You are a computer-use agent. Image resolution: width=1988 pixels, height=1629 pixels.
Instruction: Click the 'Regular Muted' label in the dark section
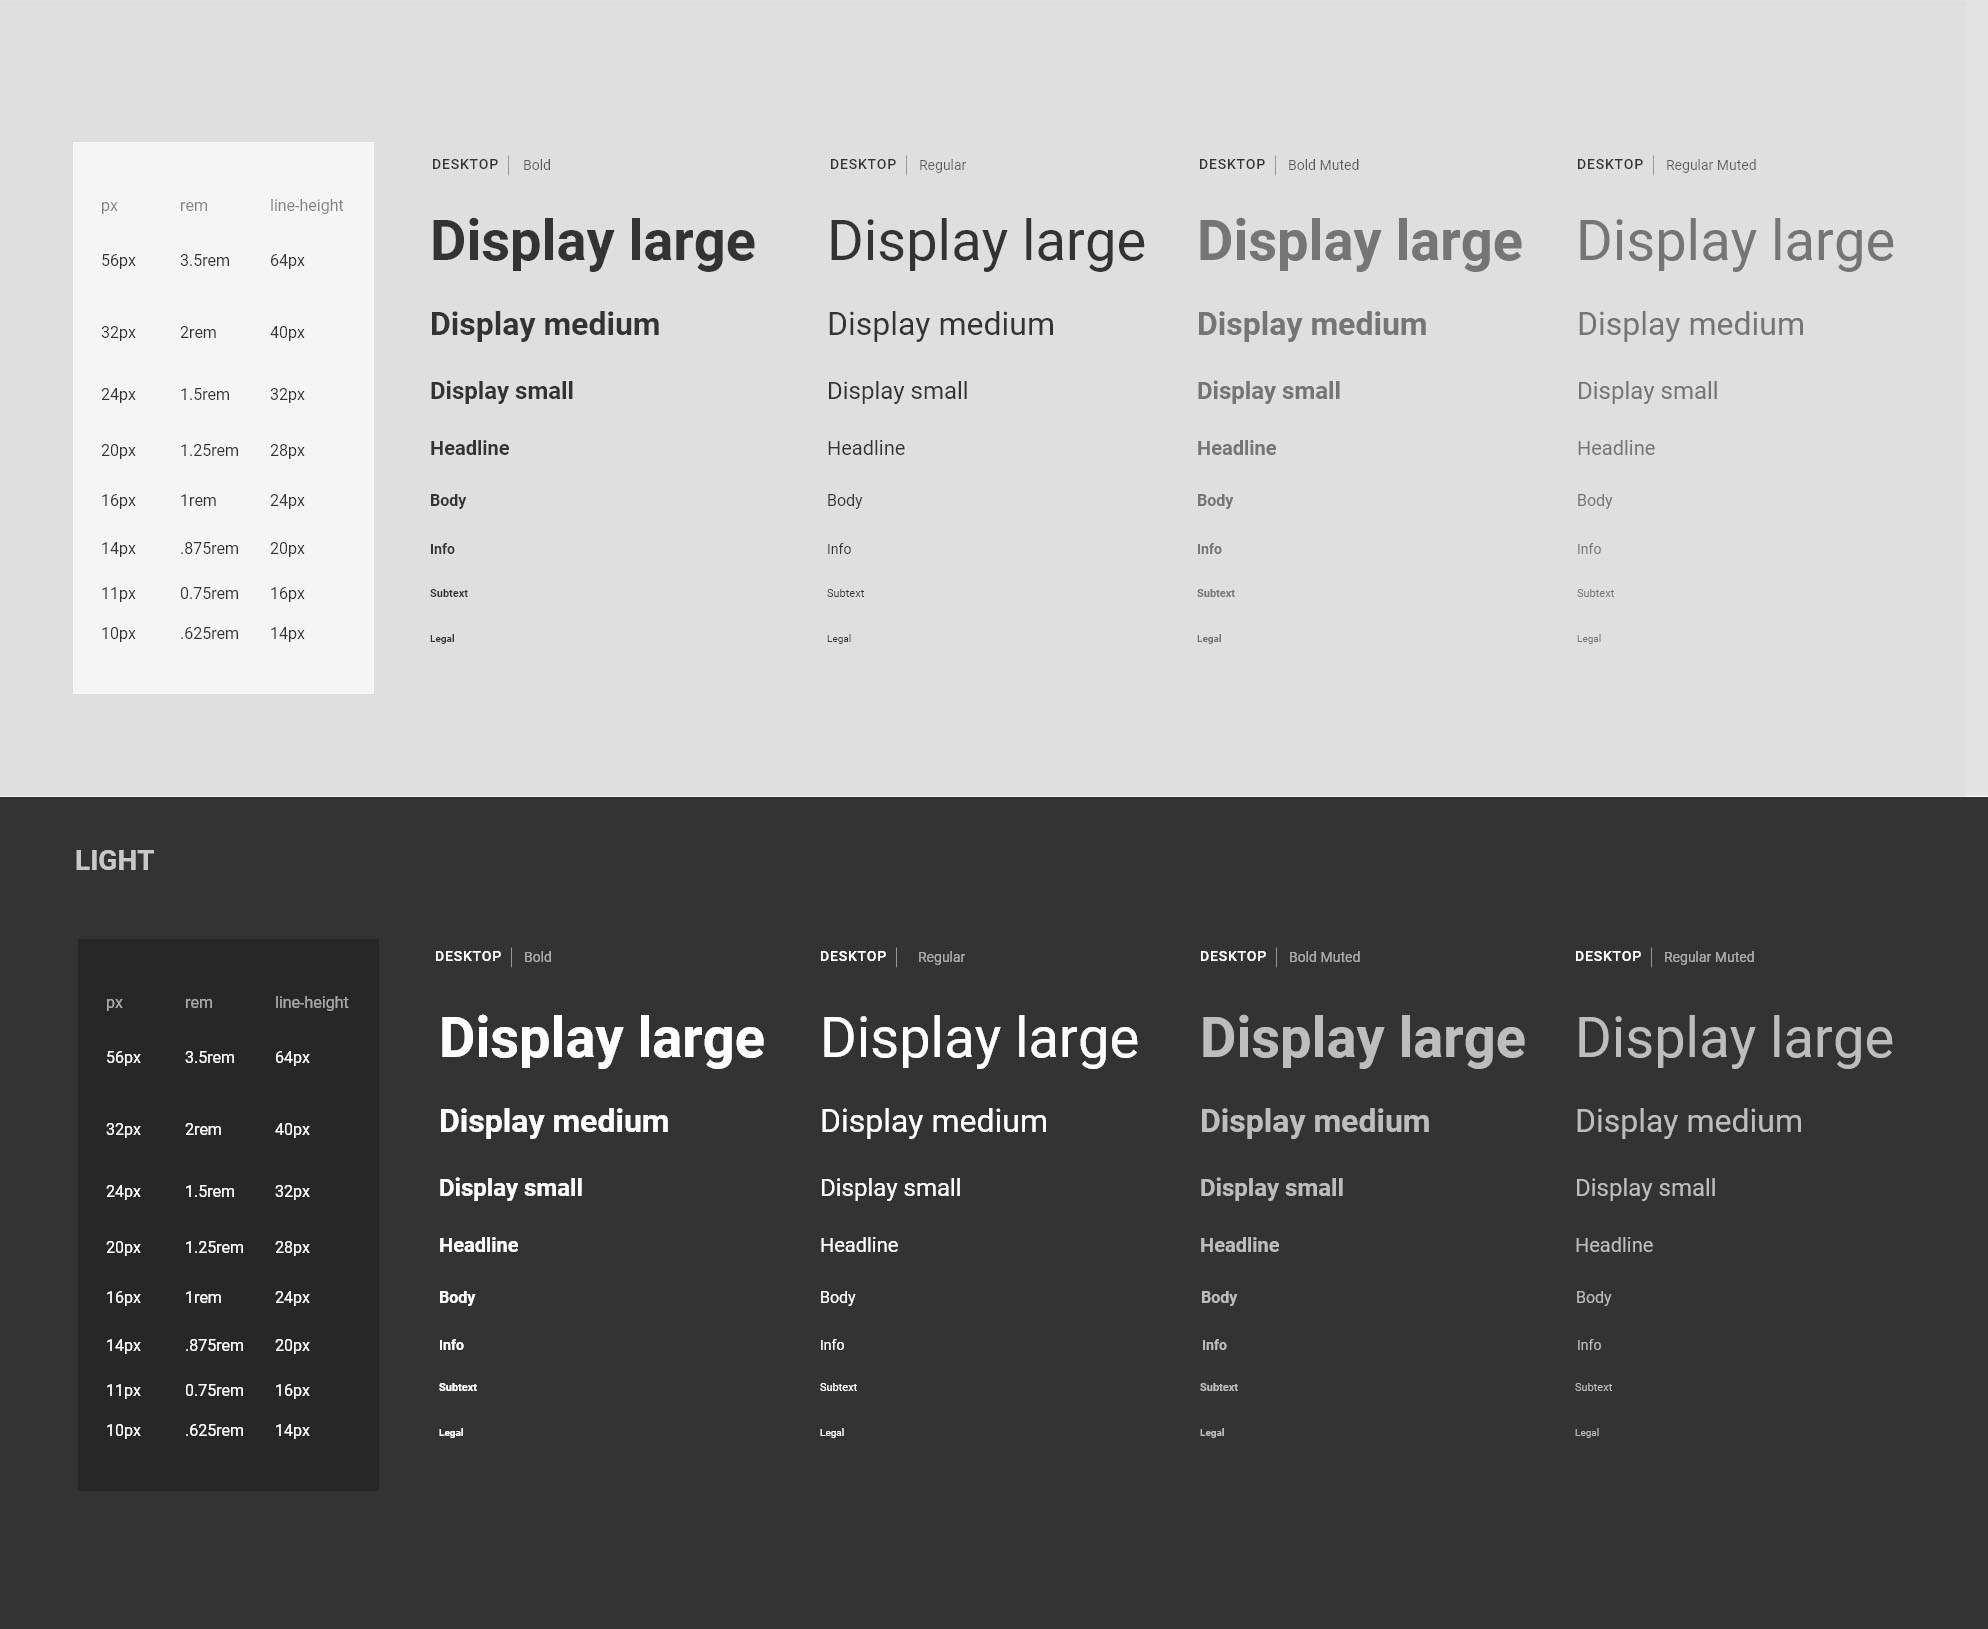1708,957
